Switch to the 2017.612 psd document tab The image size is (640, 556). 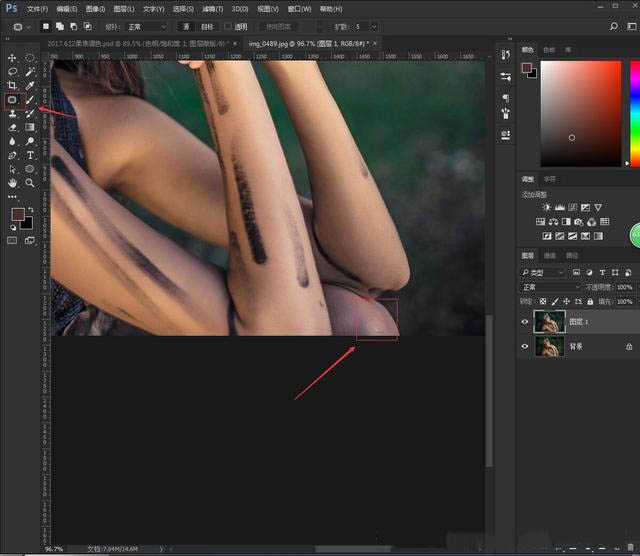coord(136,44)
